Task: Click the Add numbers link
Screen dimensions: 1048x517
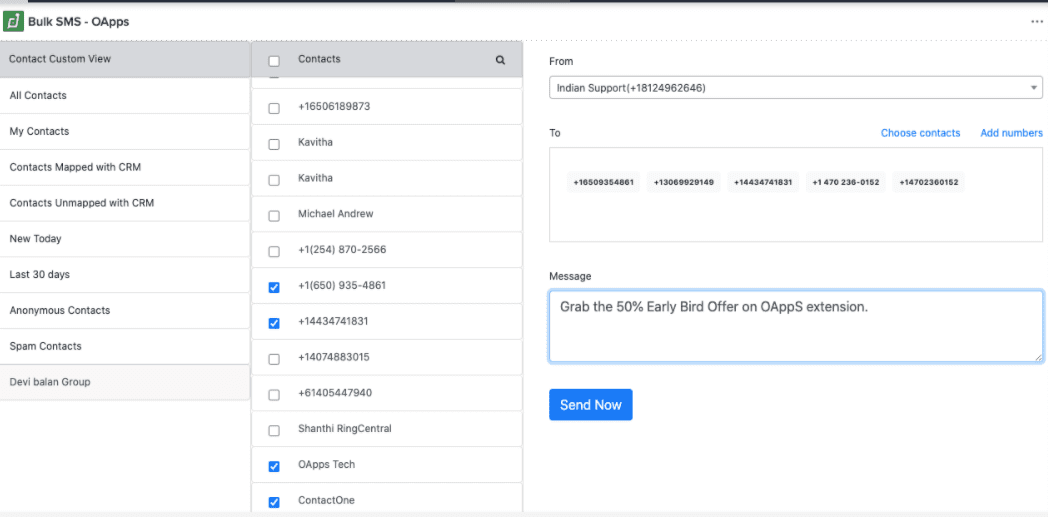Action: [1011, 133]
